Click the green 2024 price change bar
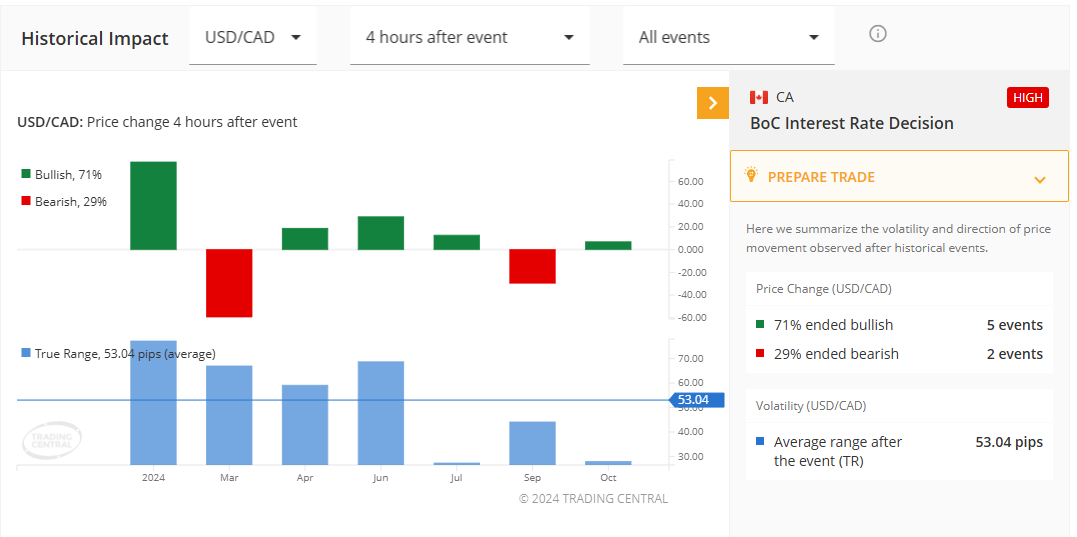 click(x=153, y=205)
